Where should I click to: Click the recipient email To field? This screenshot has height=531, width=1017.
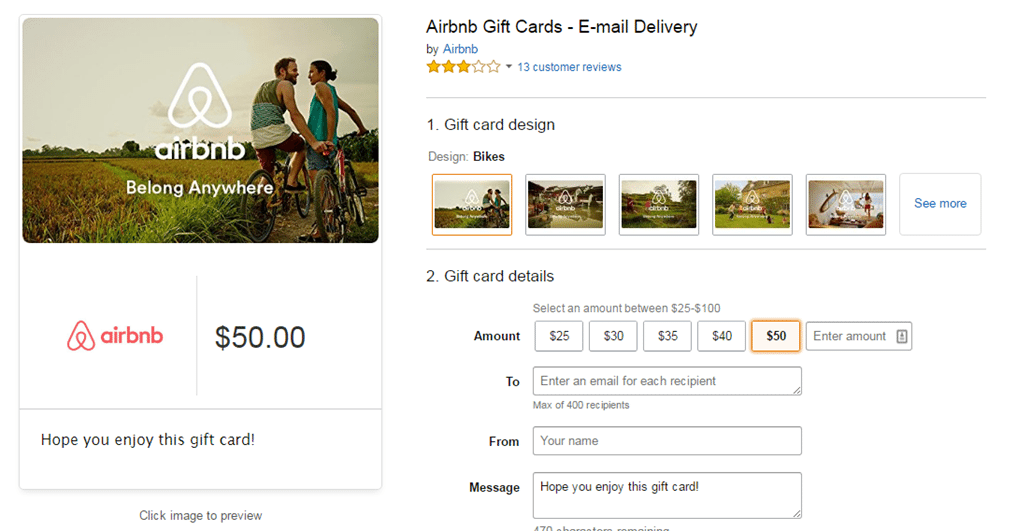pos(667,381)
